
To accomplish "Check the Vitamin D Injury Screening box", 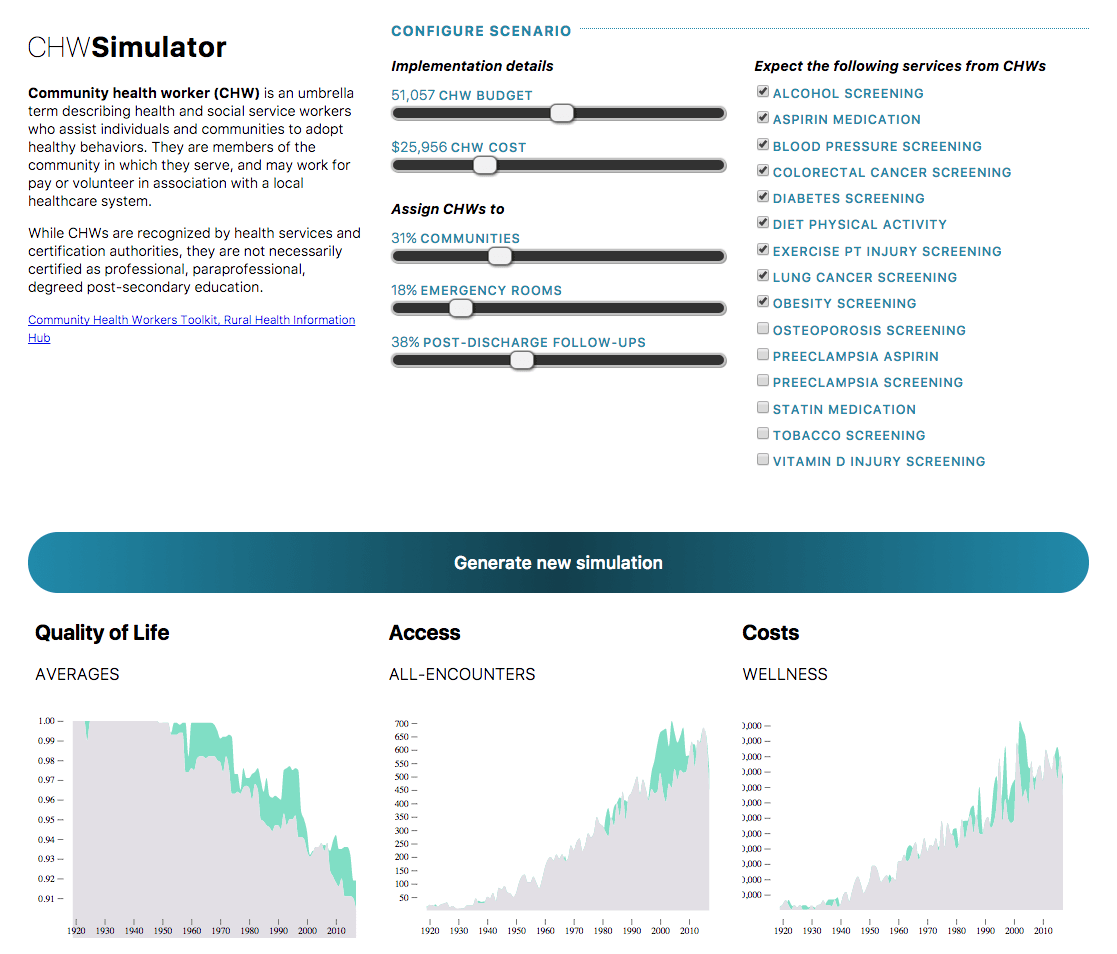I will click(x=763, y=460).
